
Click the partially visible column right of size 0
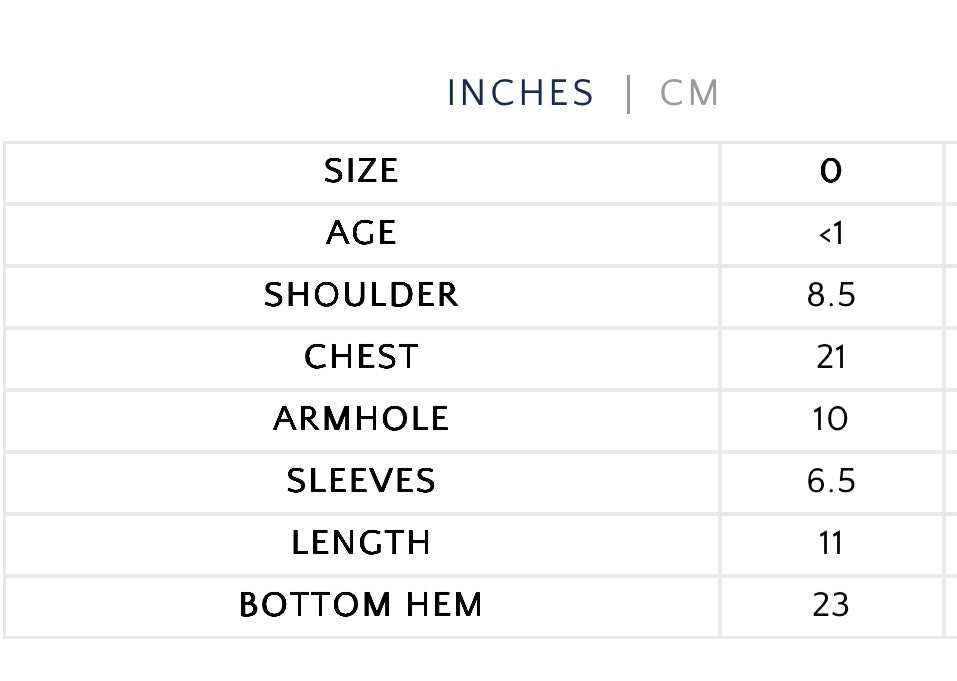pyautogui.click(x=951, y=171)
